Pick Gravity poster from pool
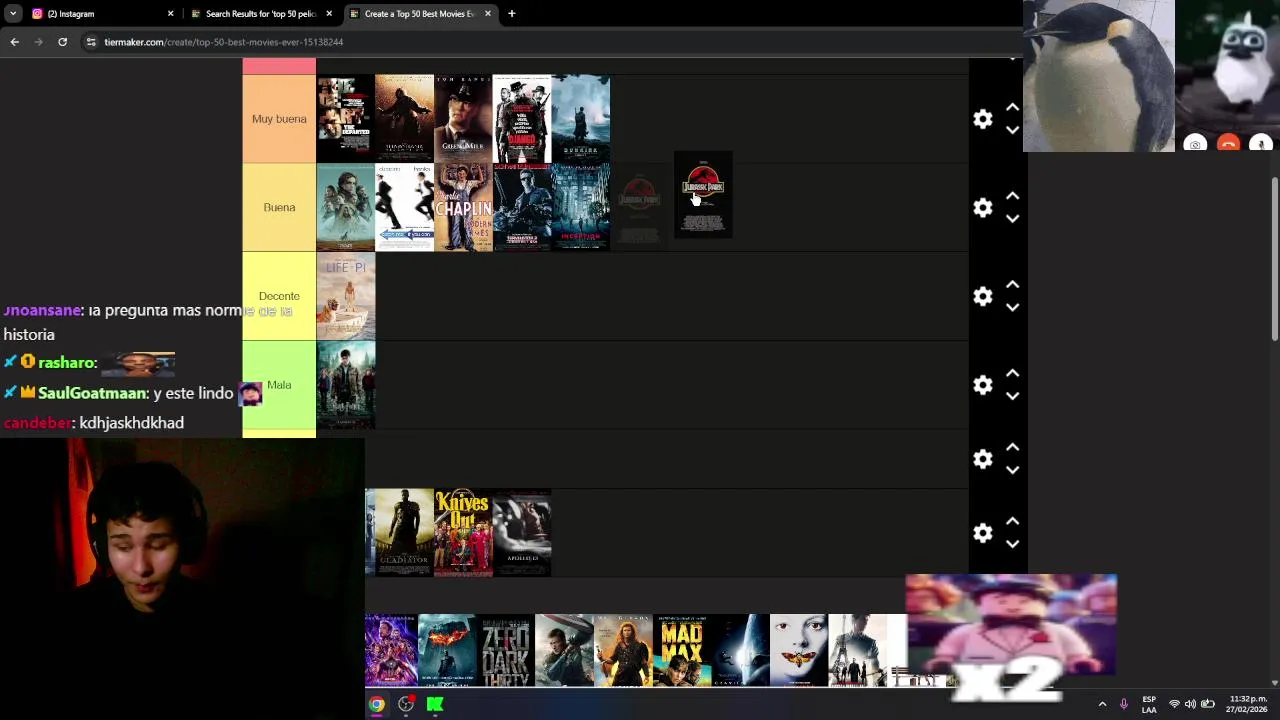 pyautogui.click(x=740, y=651)
